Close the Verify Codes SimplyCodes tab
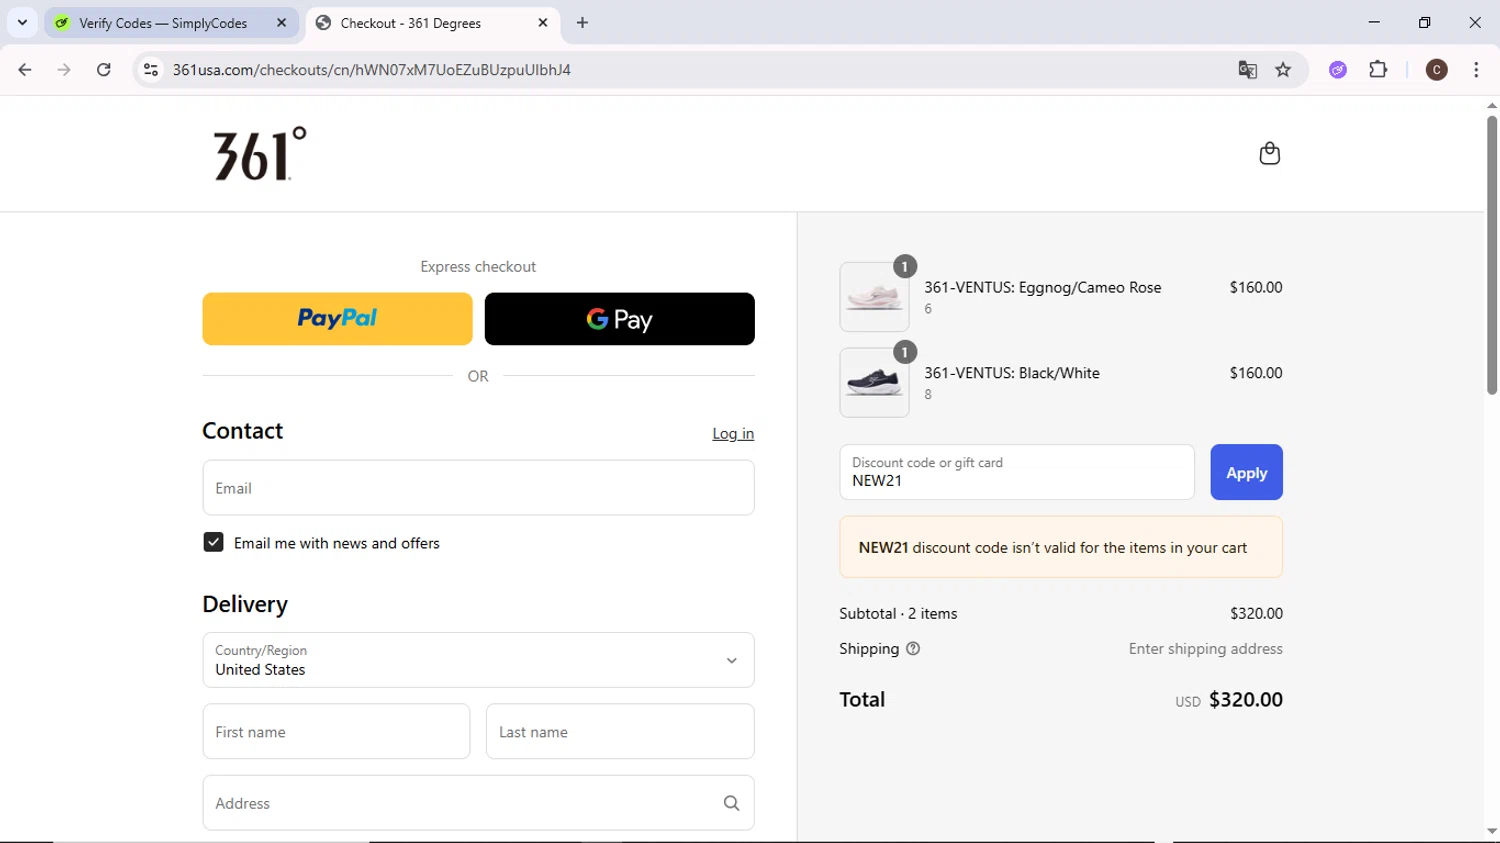This screenshot has height=843, width=1500. (x=281, y=23)
